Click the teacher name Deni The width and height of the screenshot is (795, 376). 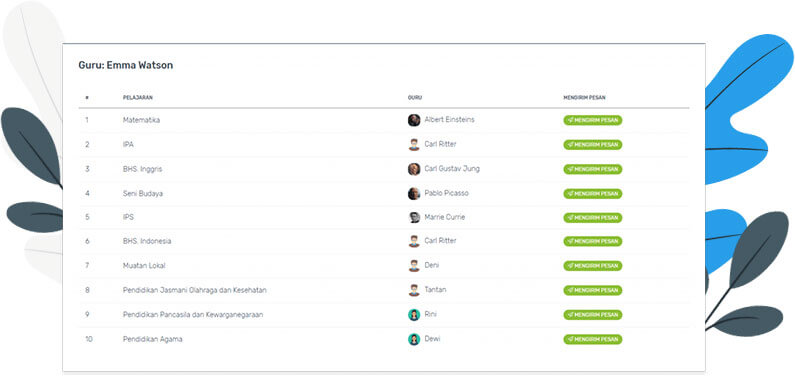coord(432,265)
